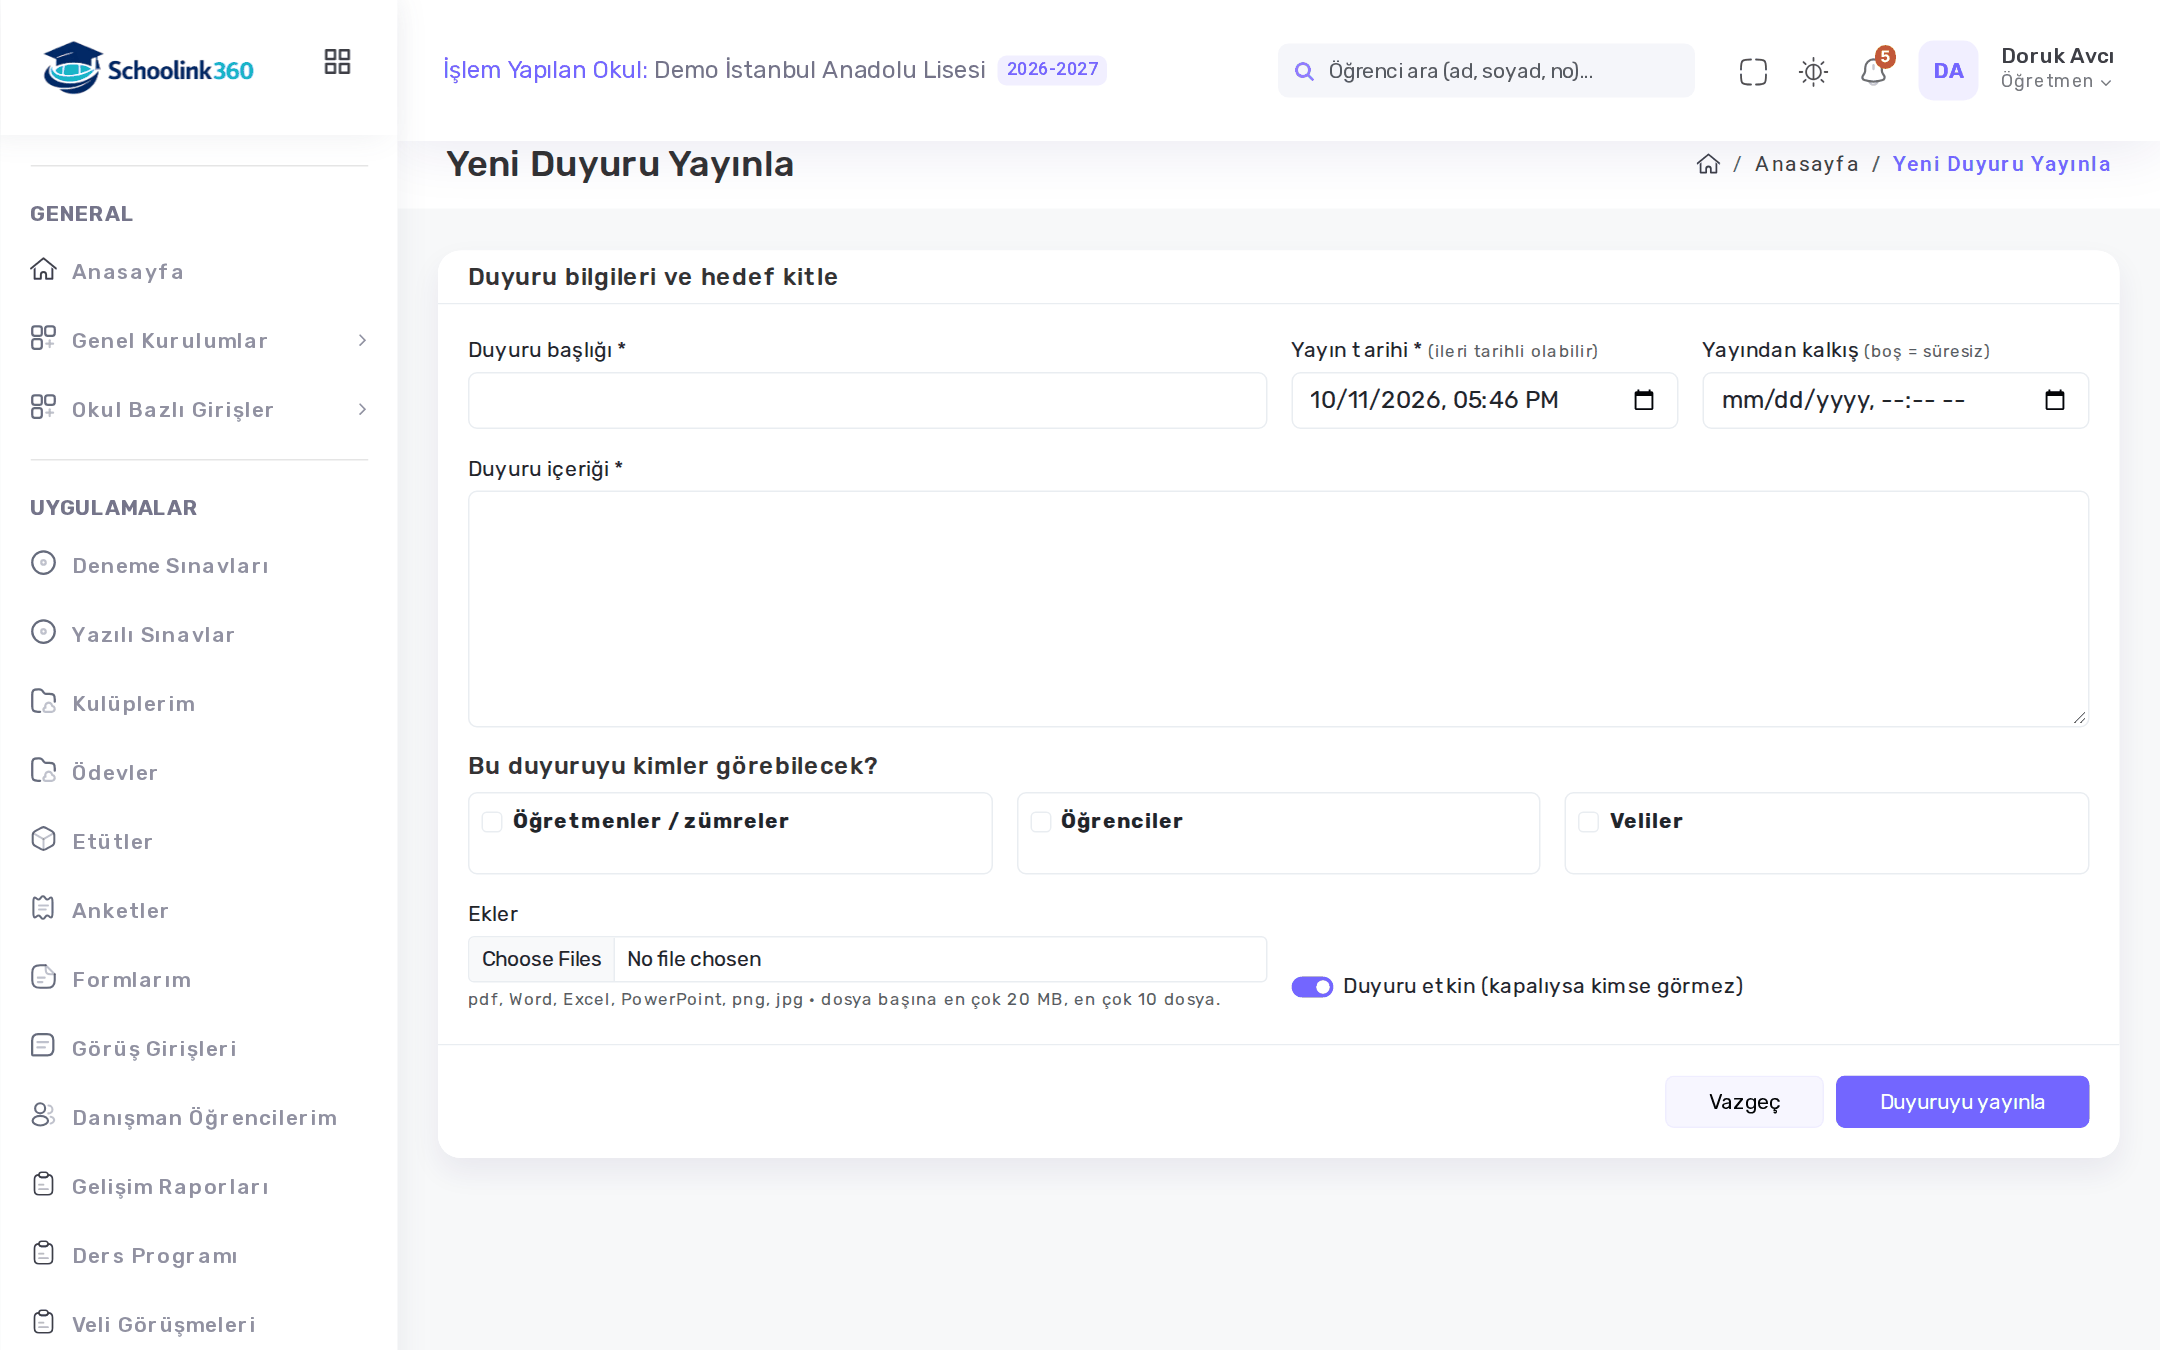Open calendar picker for Yayından kalkış
The width and height of the screenshot is (2160, 1350).
pyautogui.click(x=2055, y=400)
